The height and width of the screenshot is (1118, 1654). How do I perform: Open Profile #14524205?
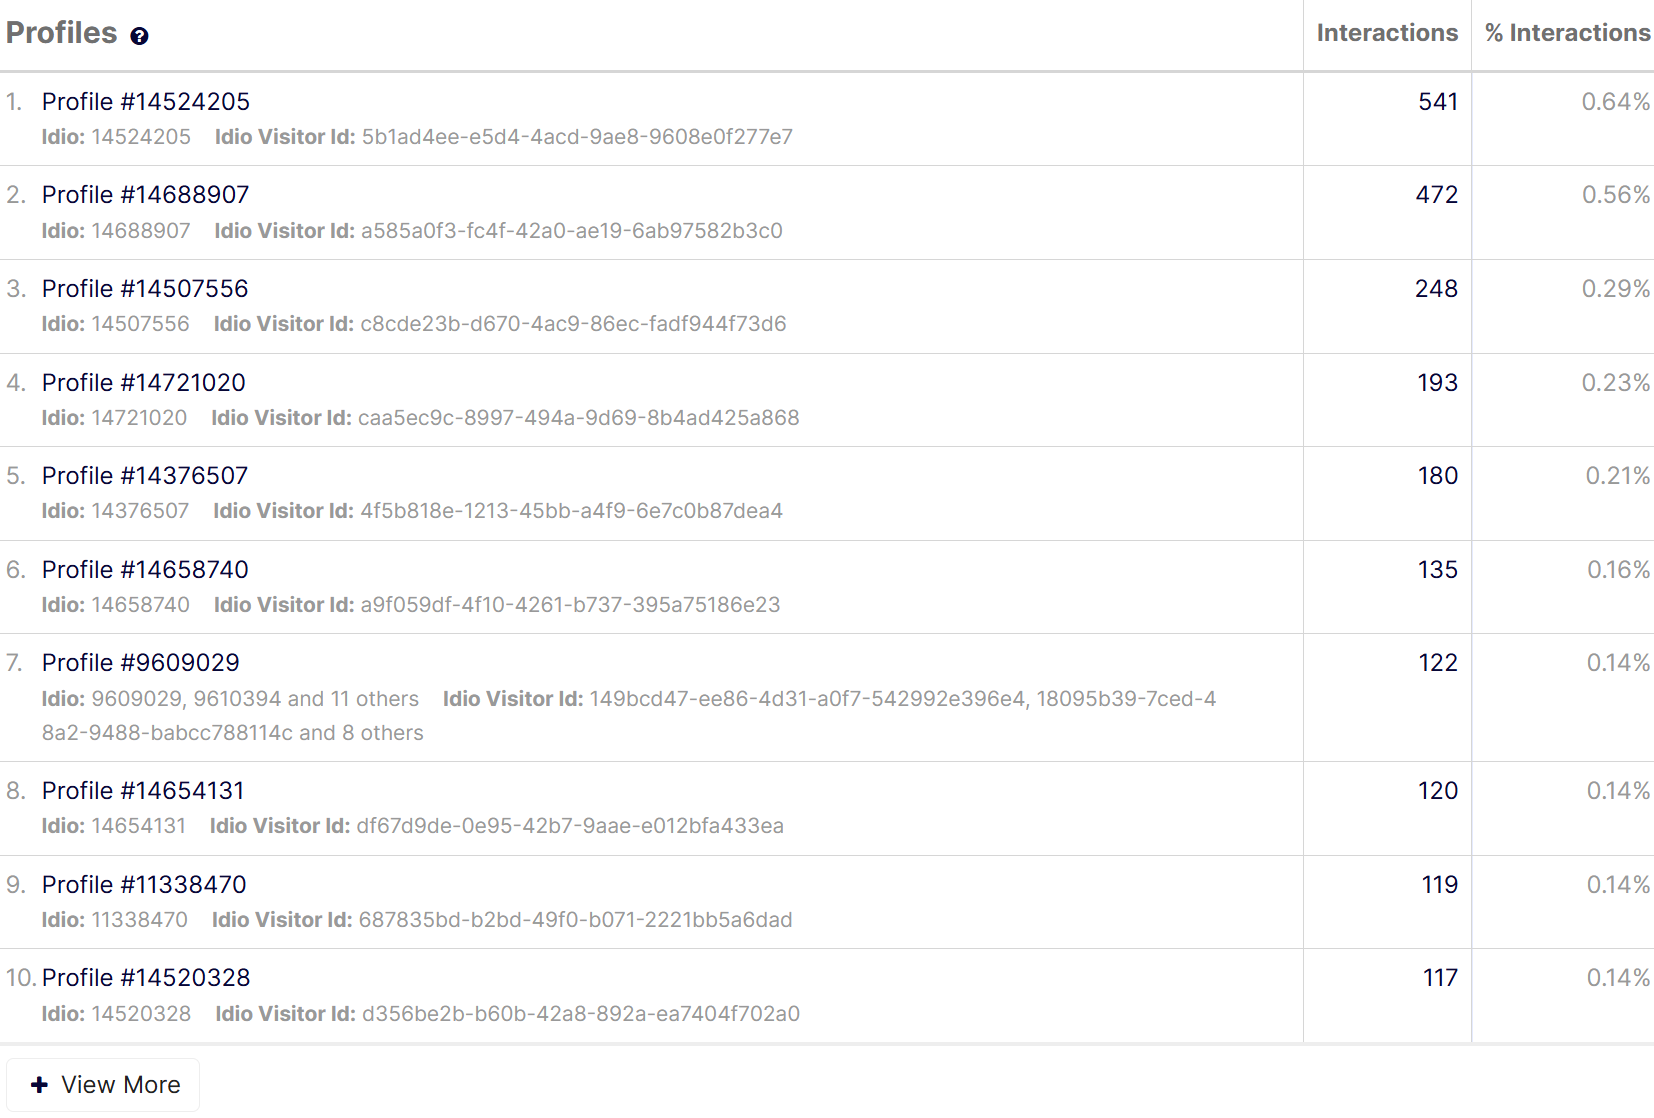pos(146,102)
